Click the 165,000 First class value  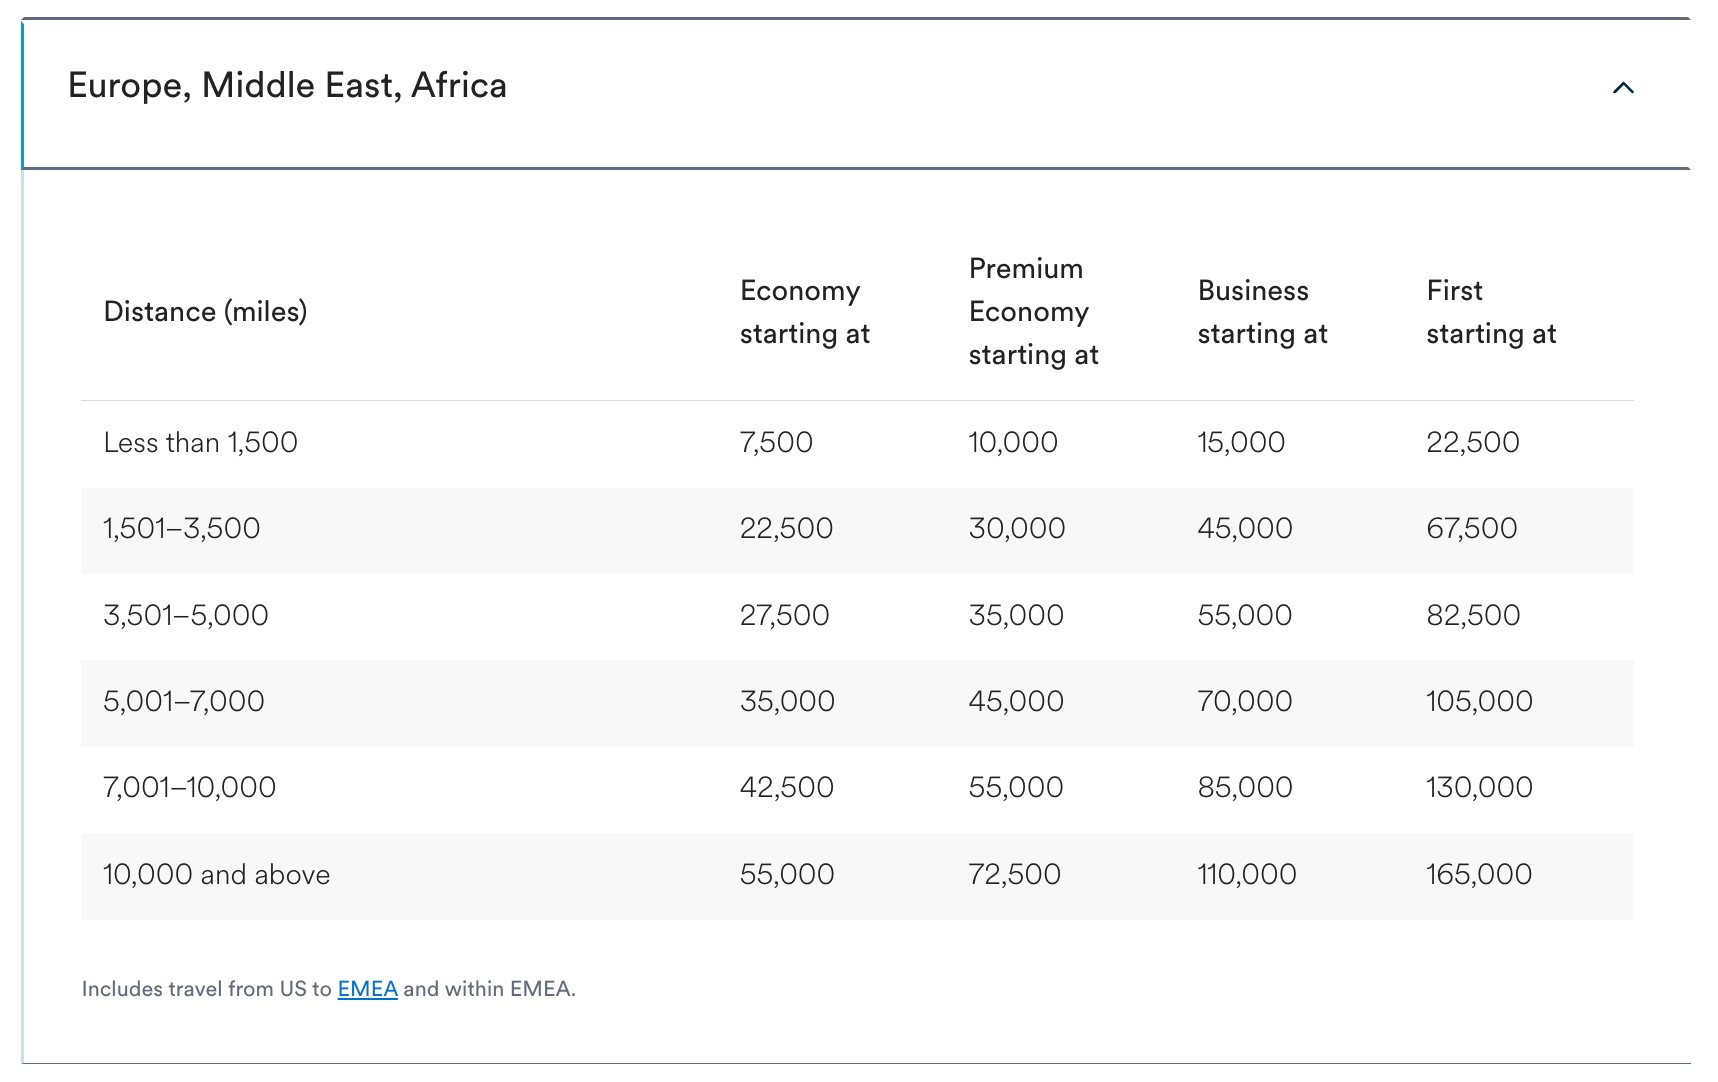pos(1478,875)
